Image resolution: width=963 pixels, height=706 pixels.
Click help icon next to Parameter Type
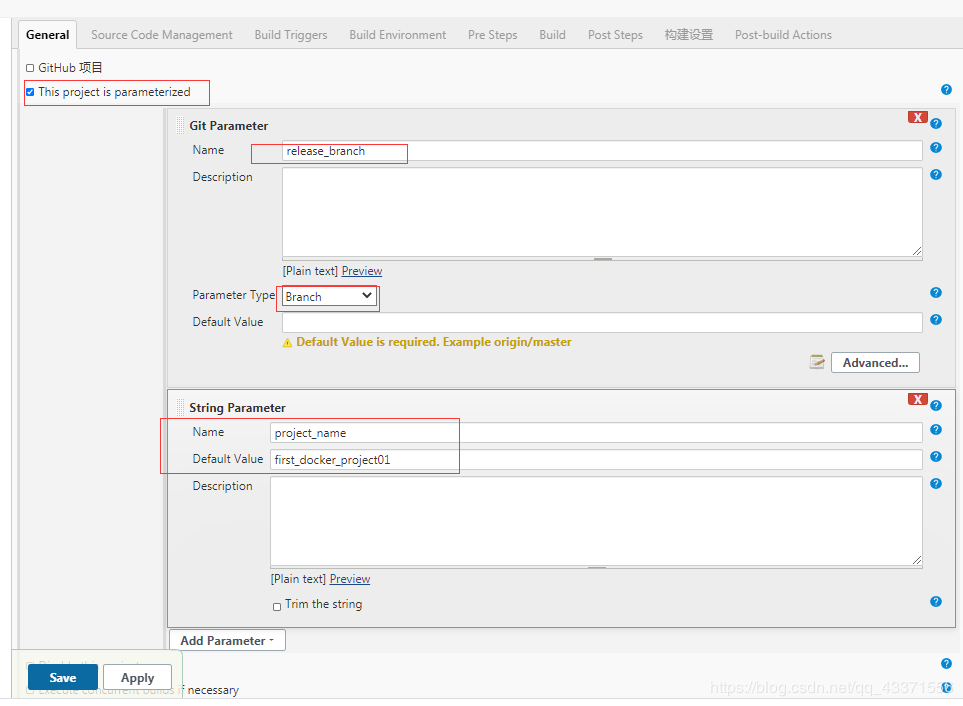click(935, 293)
